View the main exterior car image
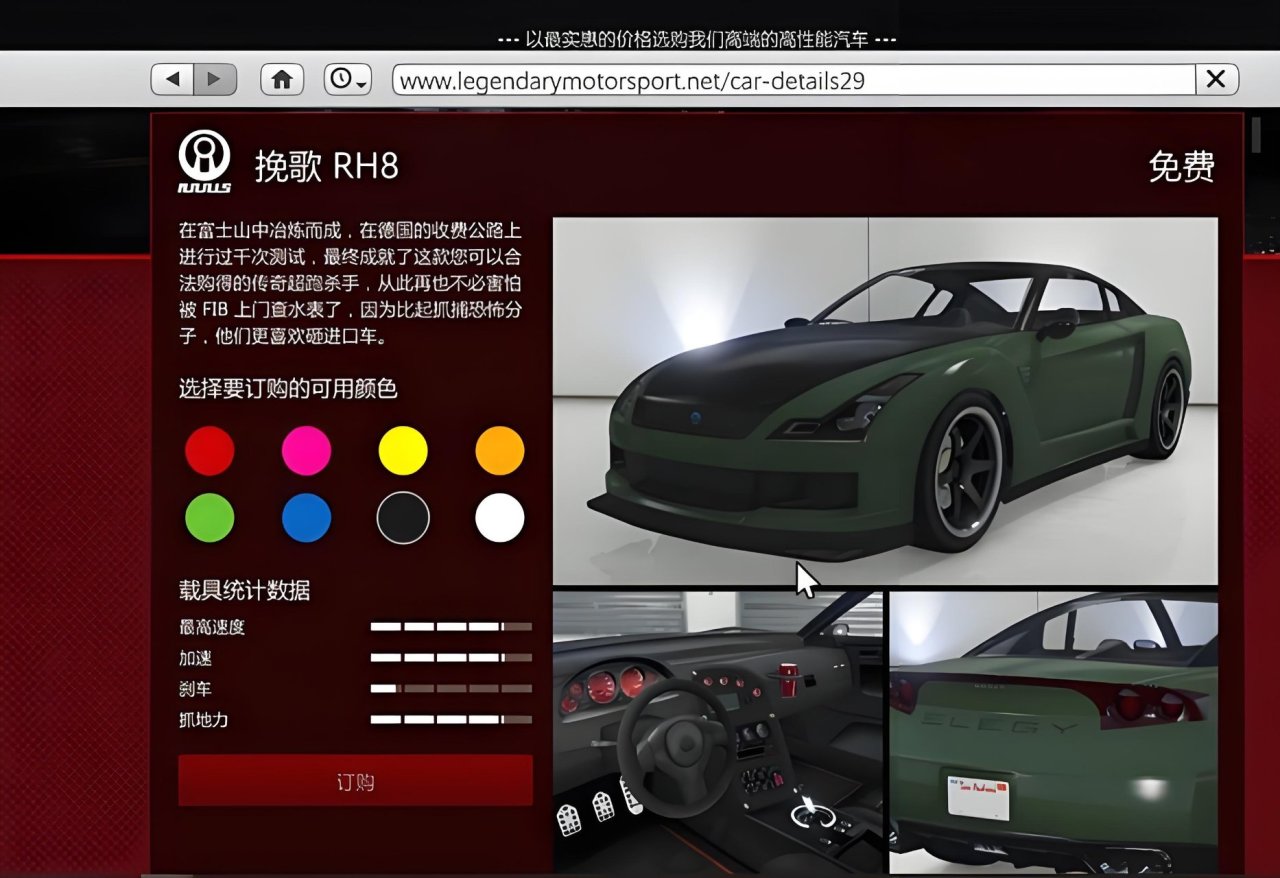The width and height of the screenshot is (1280, 878). pos(885,400)
